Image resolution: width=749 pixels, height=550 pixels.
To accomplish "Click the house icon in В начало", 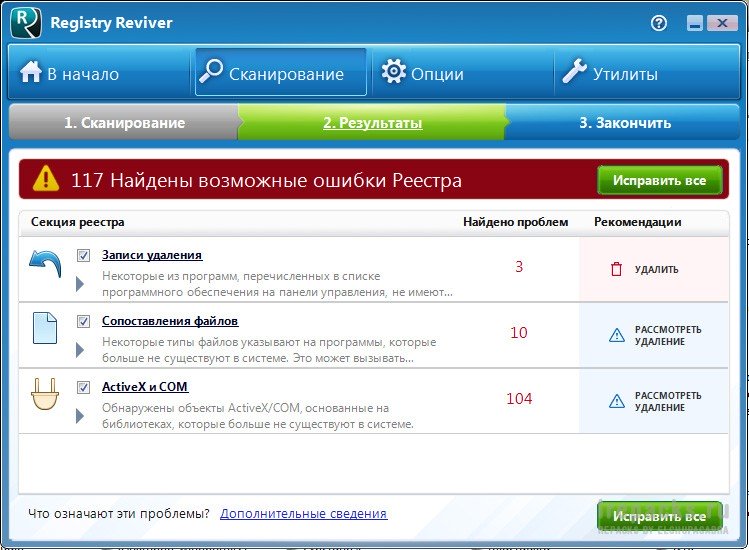I will (31, 72).
